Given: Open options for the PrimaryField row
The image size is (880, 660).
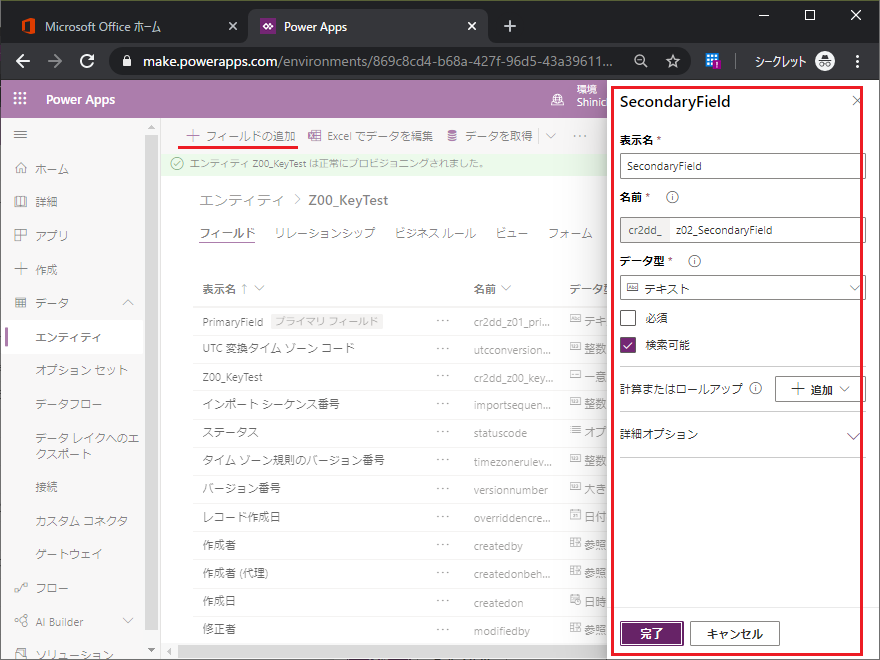Looking at the screenshot, I should coord(443,320).
